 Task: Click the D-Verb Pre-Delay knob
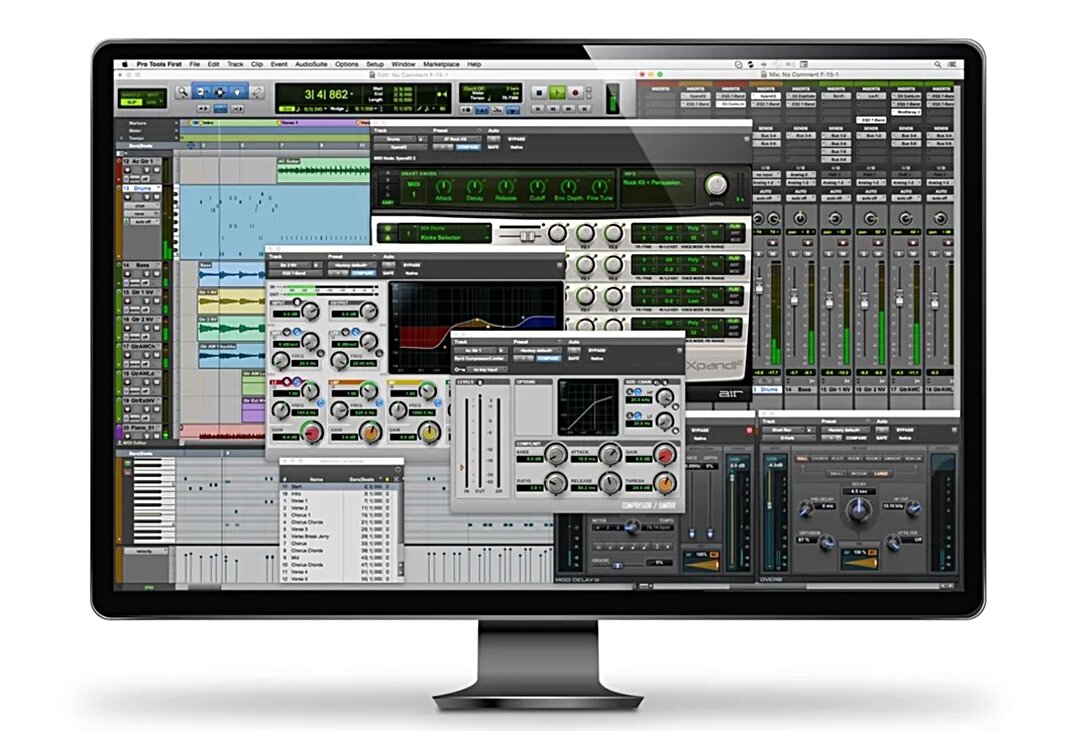coord(807,510)
